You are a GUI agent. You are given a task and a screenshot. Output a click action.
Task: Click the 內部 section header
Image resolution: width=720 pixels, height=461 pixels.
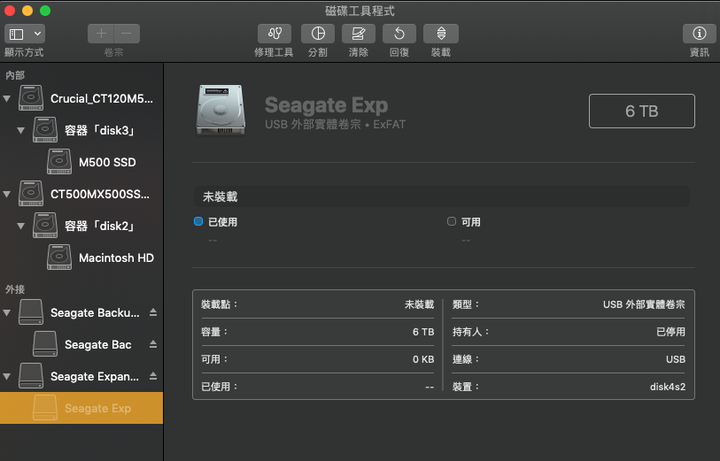tap(15, 75)
